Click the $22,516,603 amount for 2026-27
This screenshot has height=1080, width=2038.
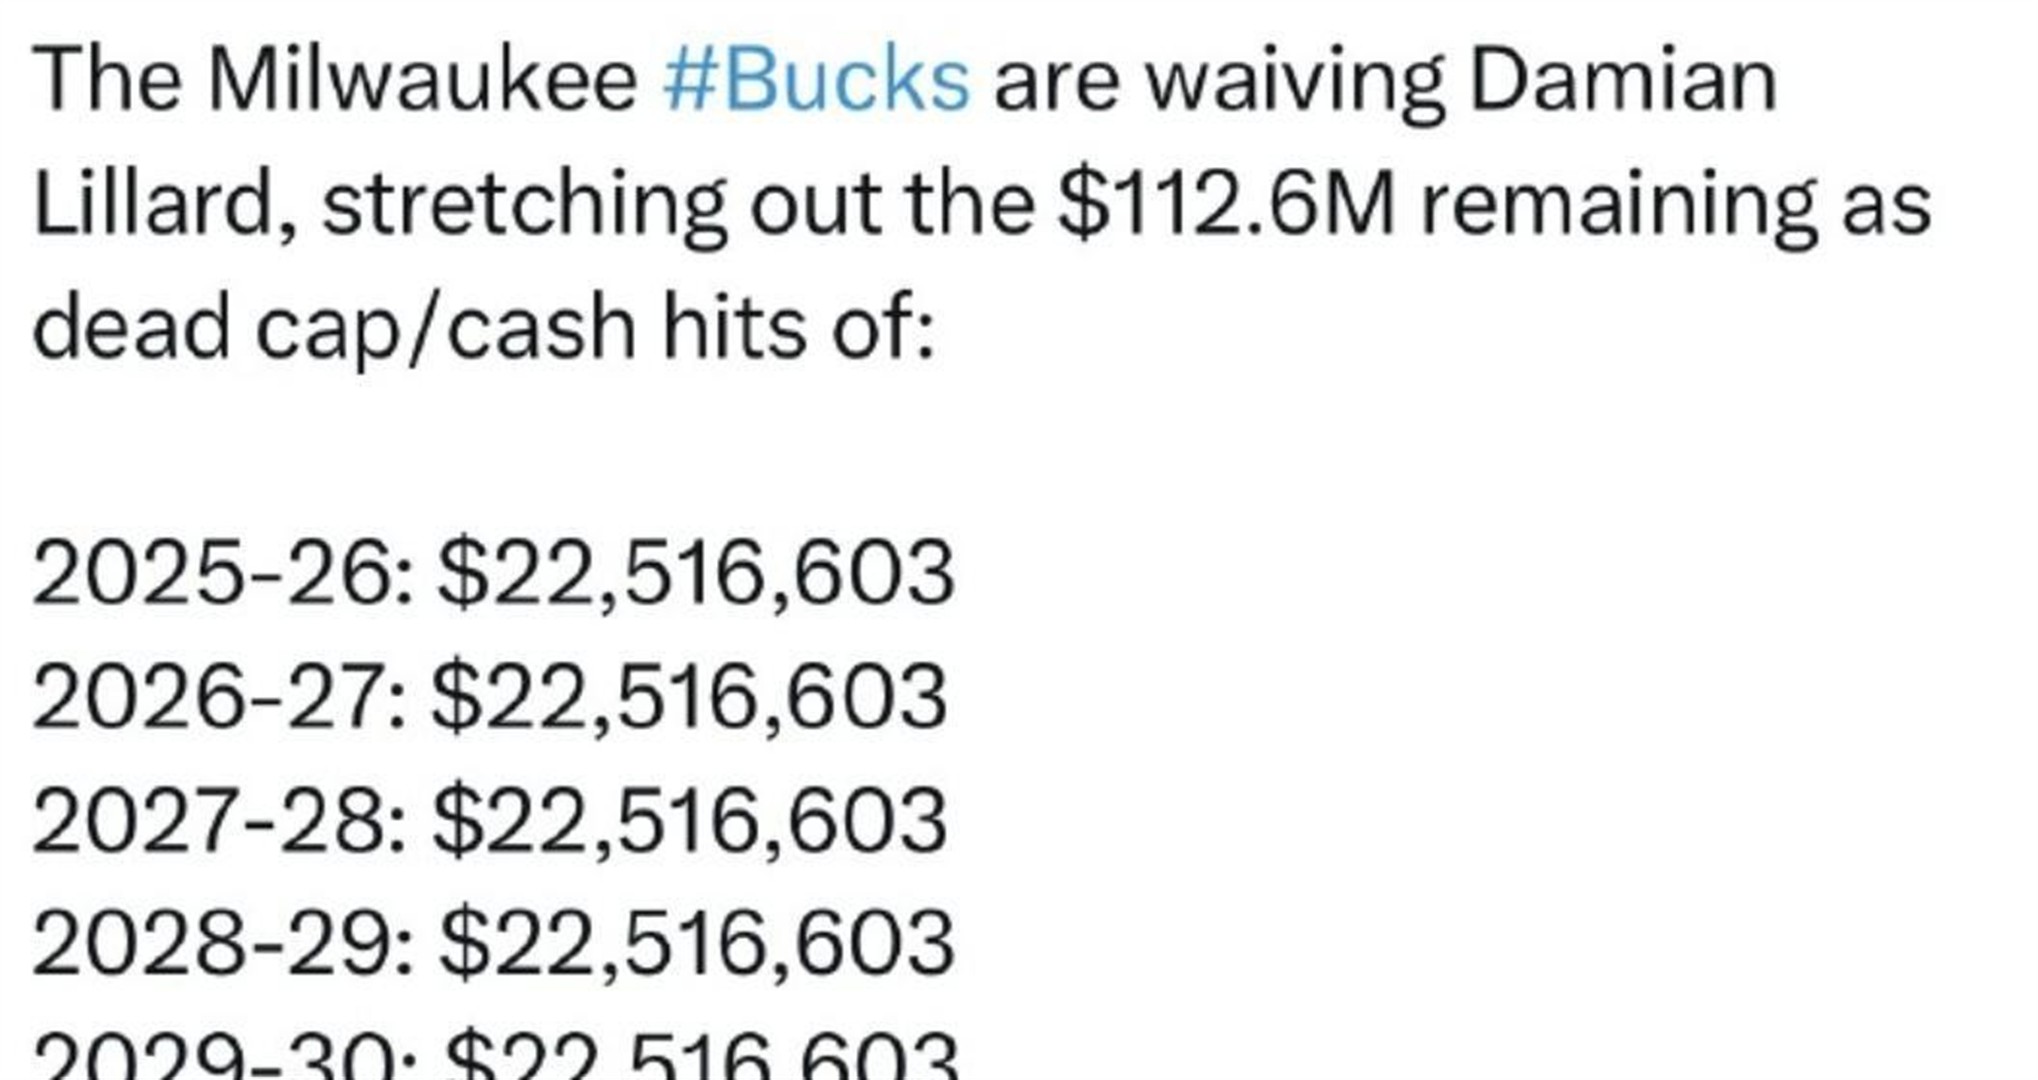click(689, 699)
